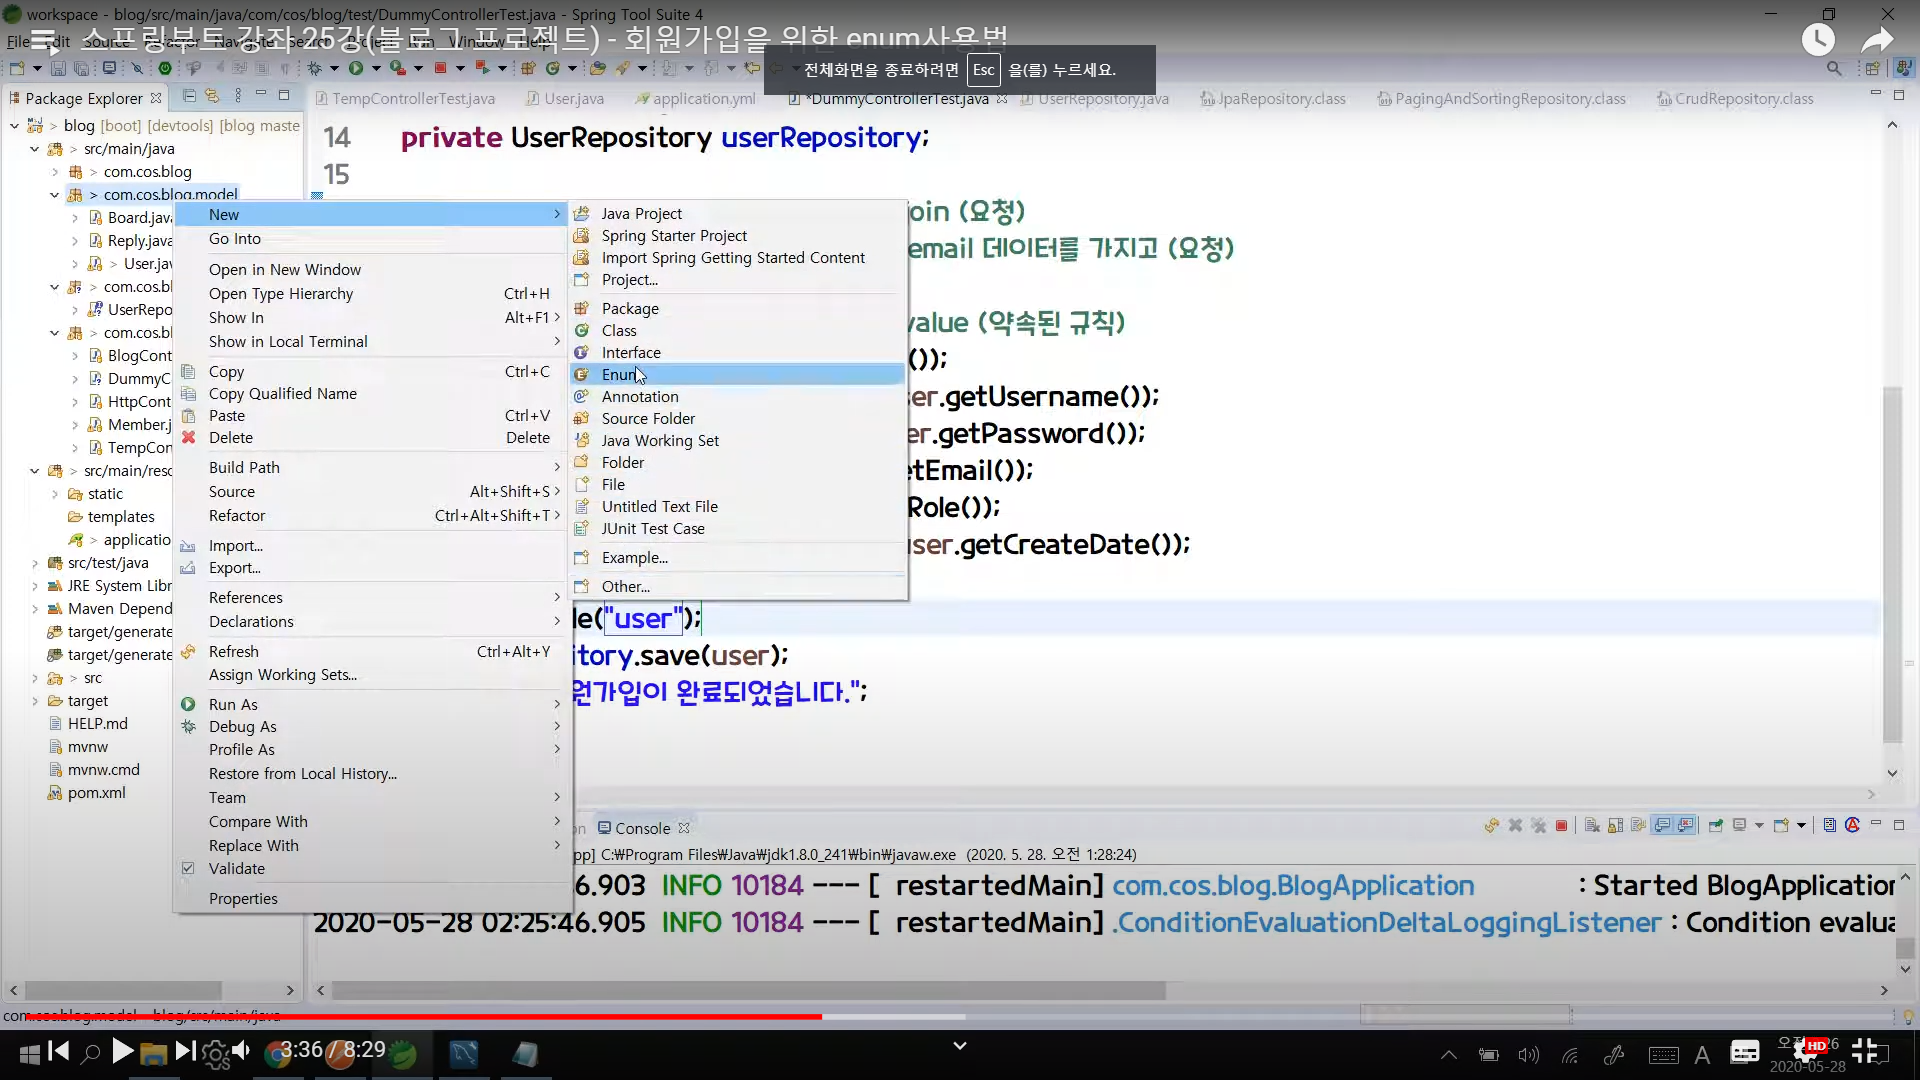Click Clear Console icon

tap(1592, 825)
